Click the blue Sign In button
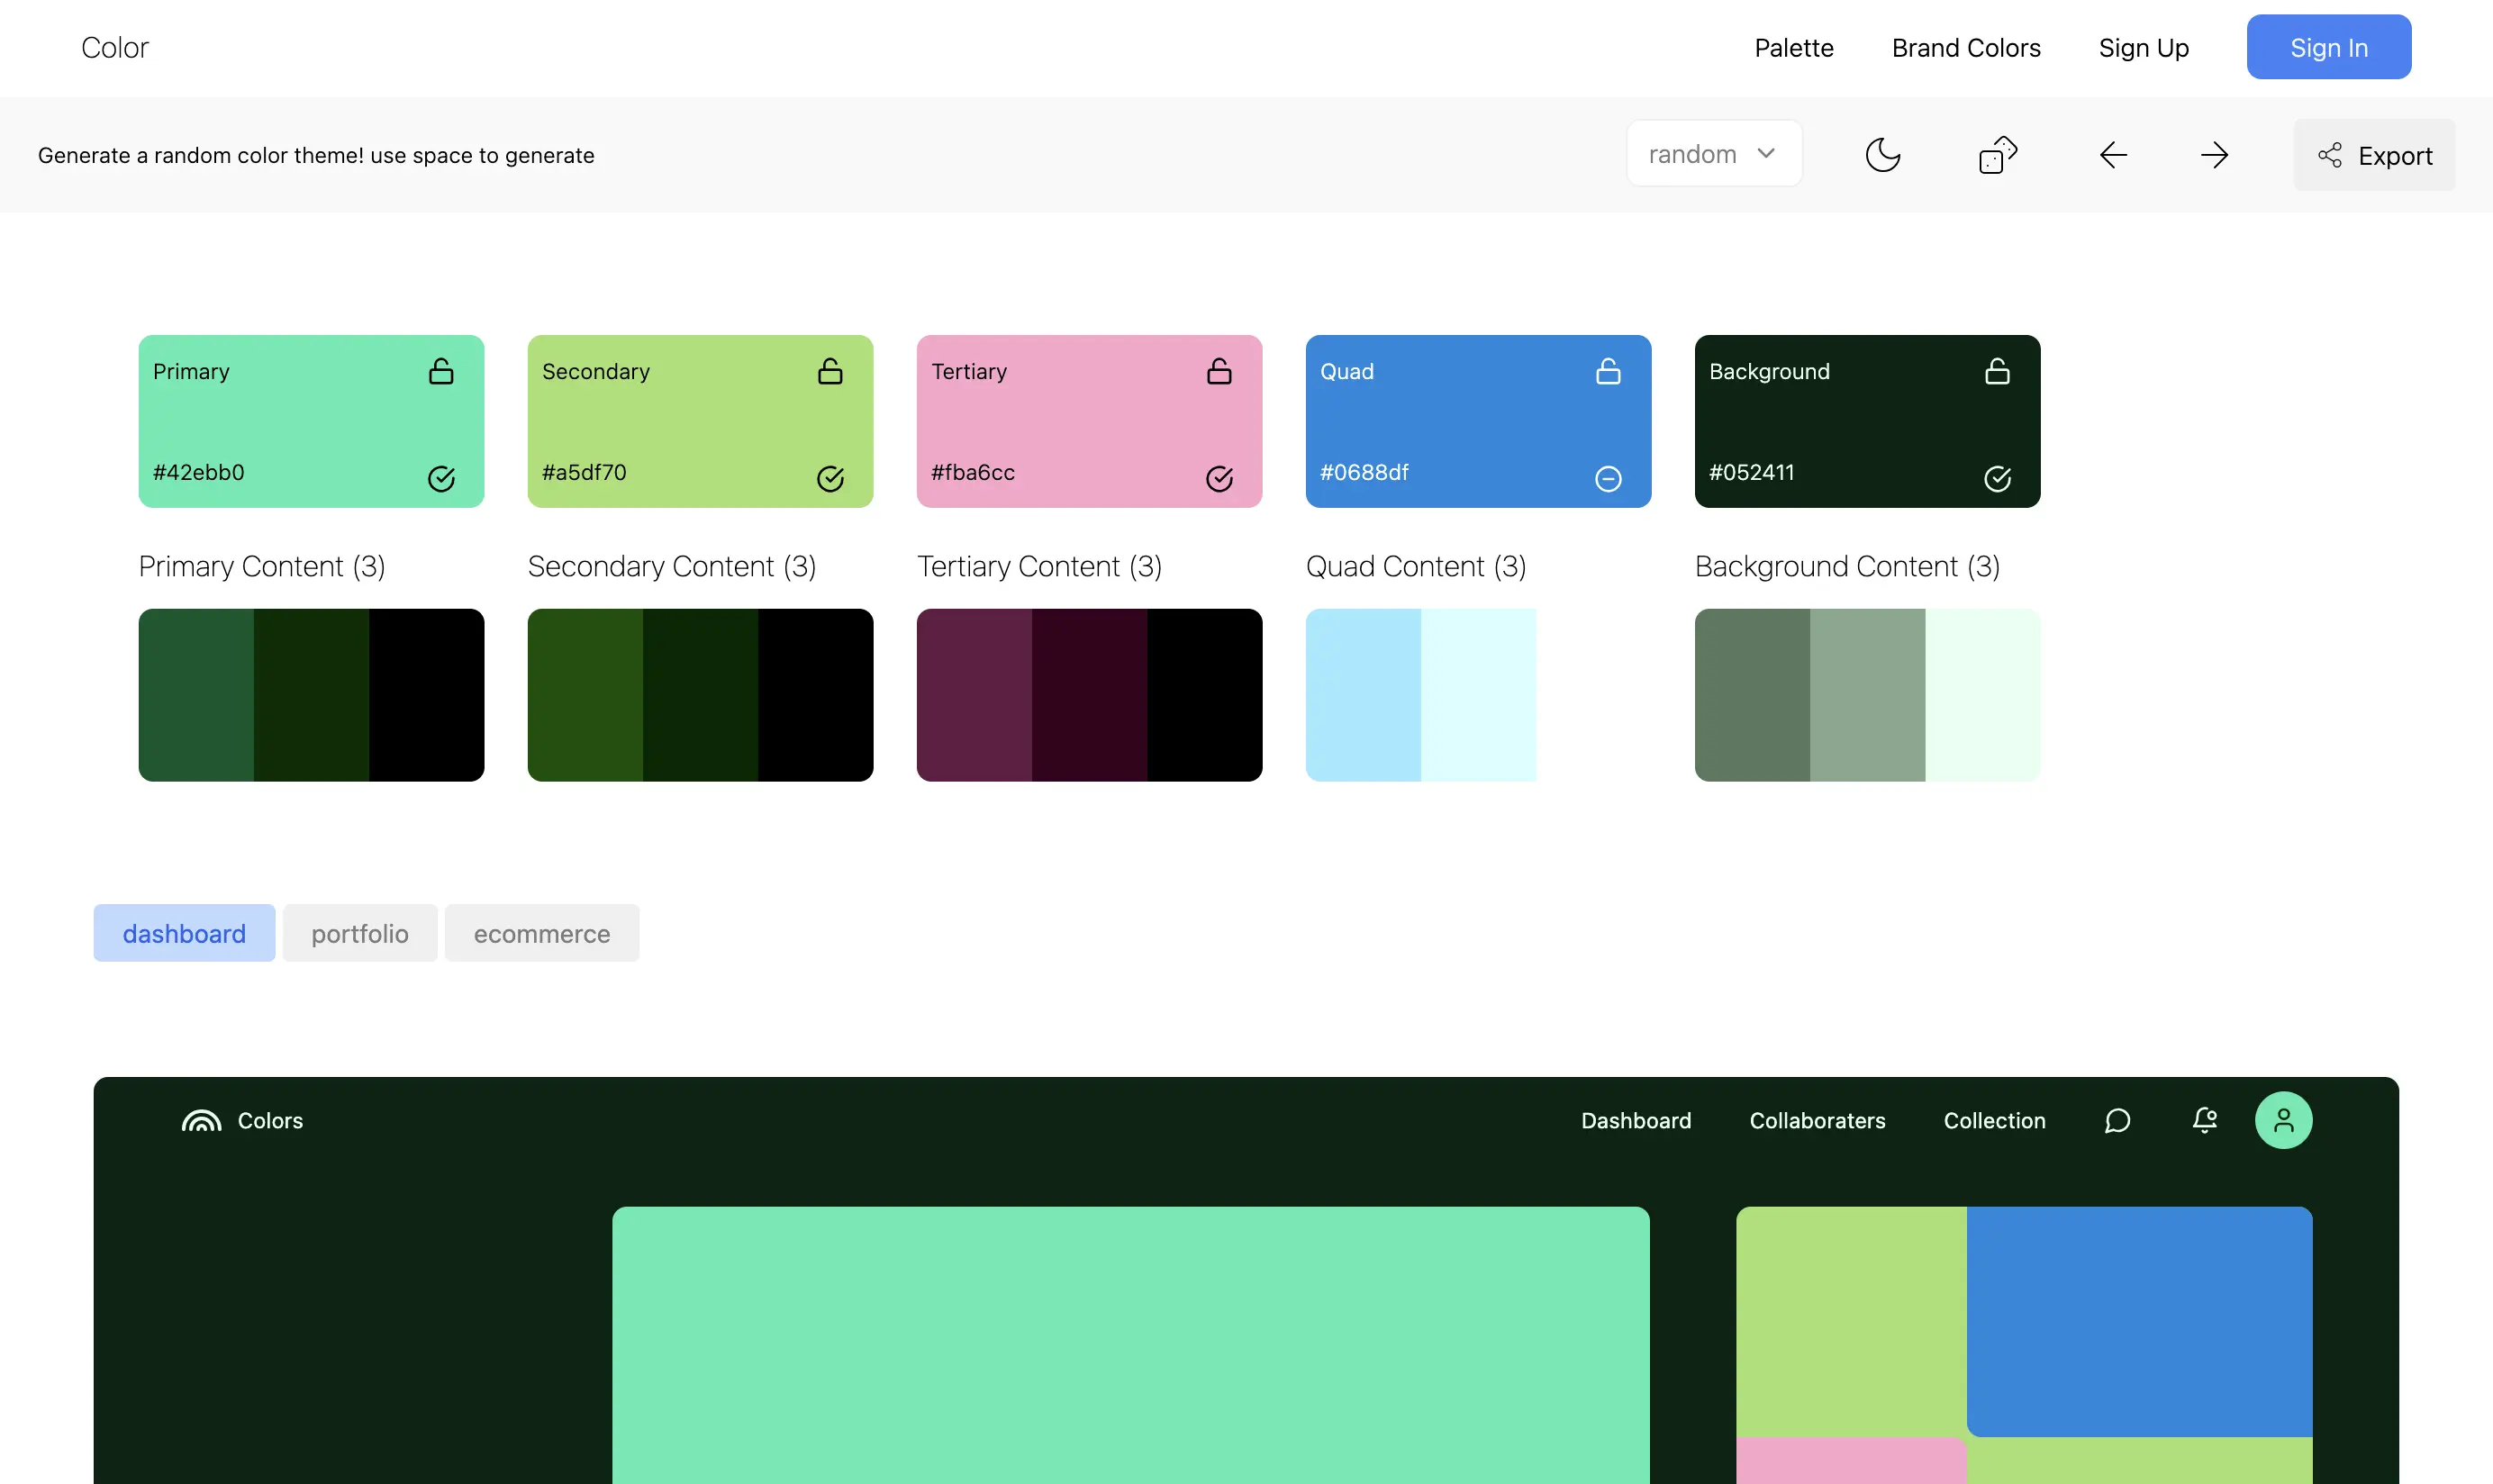 (x=2329, y=47)
